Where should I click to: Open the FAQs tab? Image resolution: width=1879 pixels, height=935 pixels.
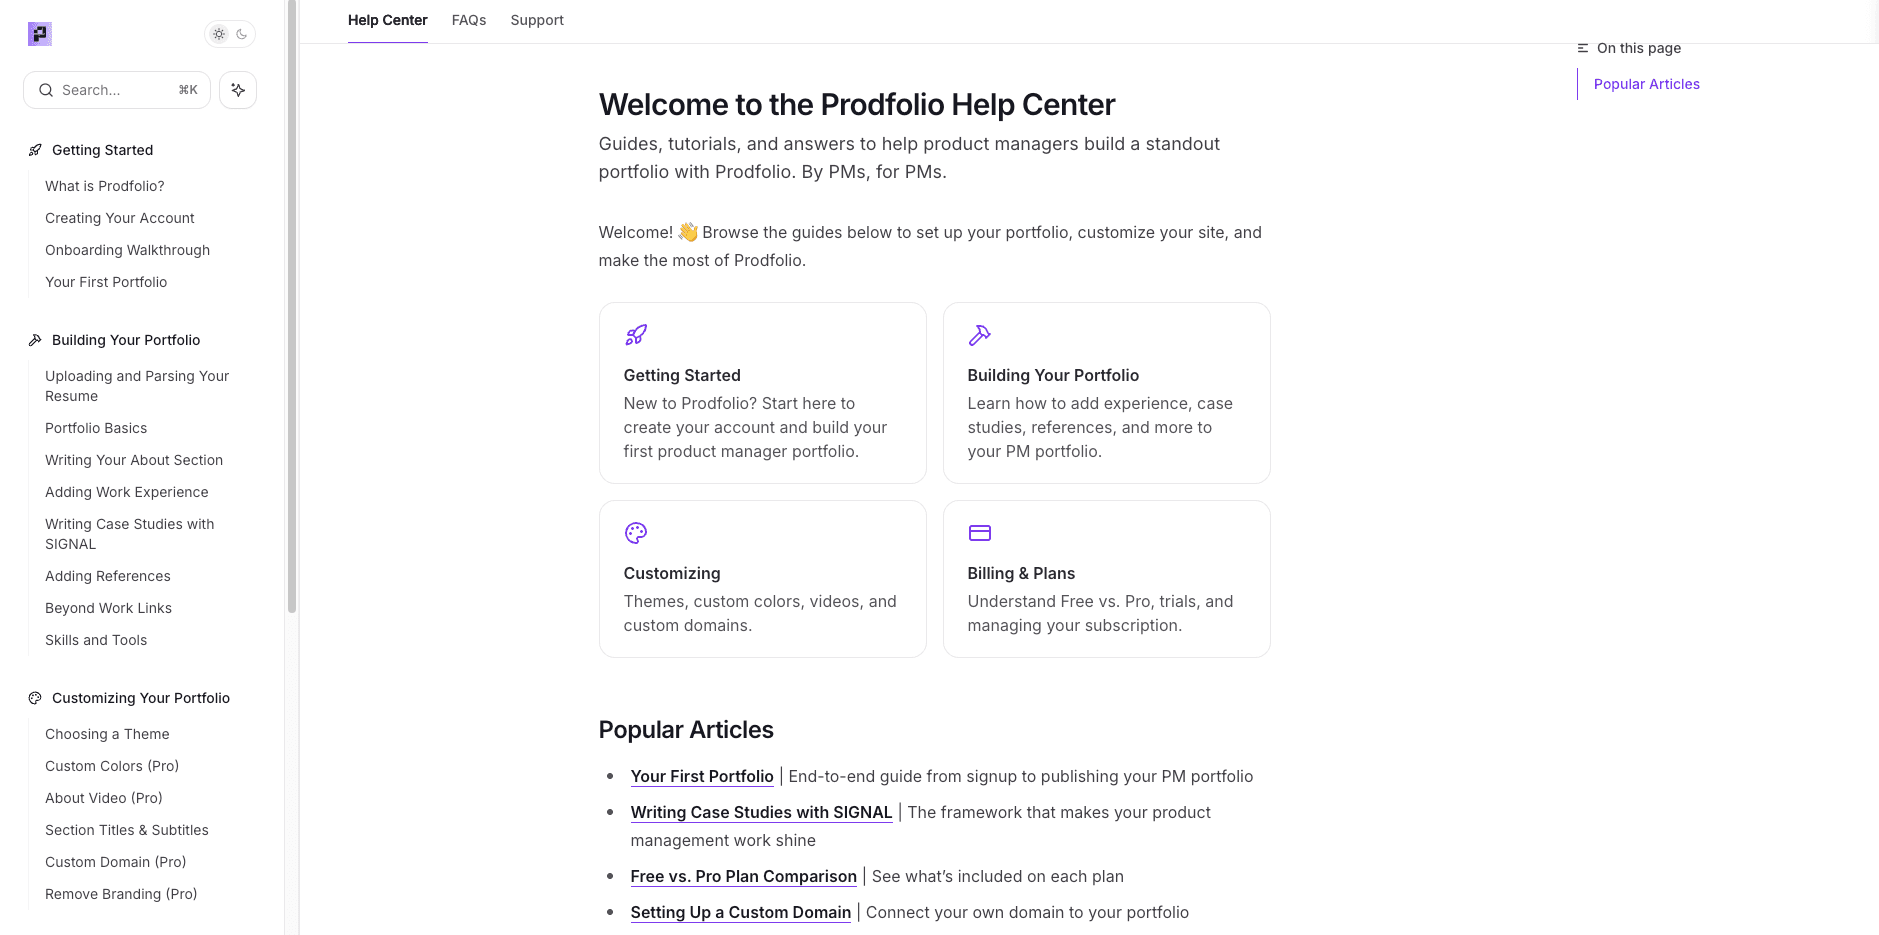469,20
